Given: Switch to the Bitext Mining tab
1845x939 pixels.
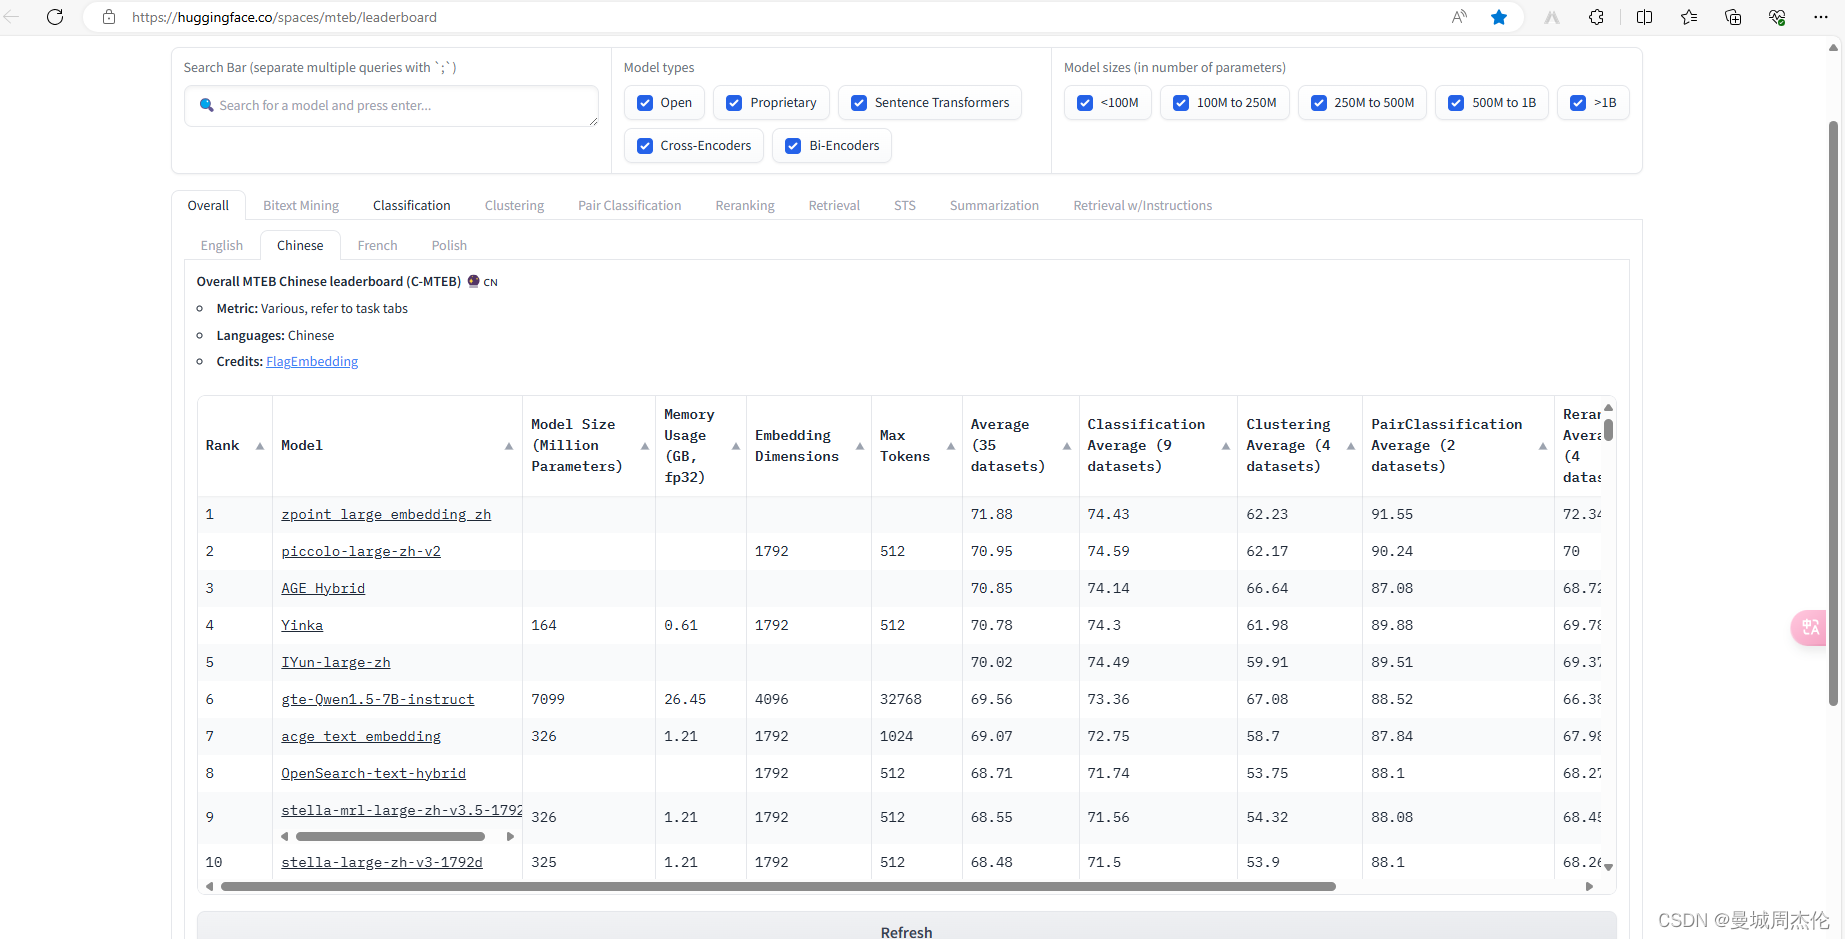Looking at the screenshot, I should [301, 206].
